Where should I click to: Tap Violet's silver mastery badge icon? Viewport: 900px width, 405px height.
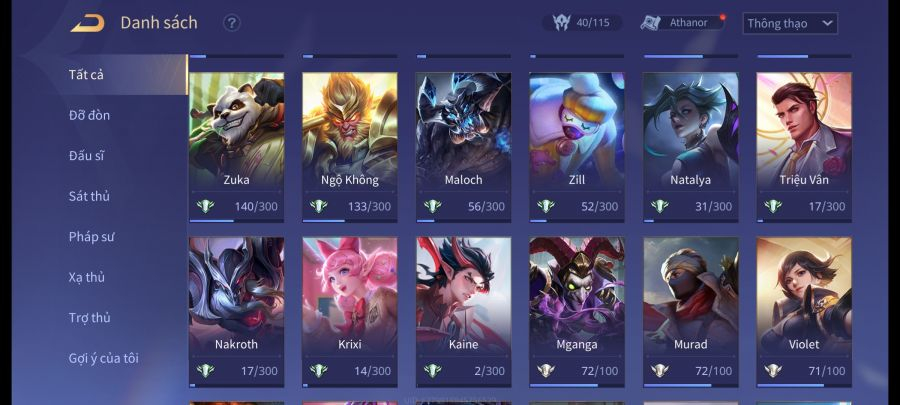point(773,371)
